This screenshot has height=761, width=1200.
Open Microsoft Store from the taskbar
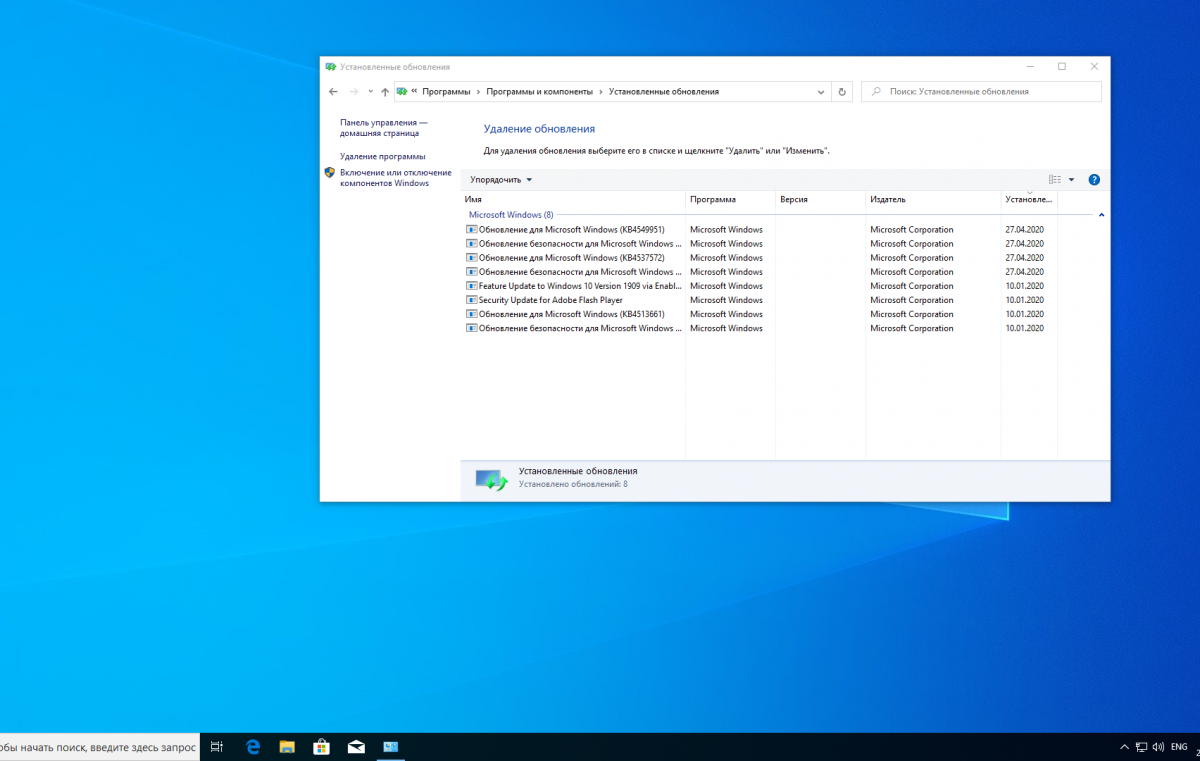pyautogui.click(x=321, y=747)
